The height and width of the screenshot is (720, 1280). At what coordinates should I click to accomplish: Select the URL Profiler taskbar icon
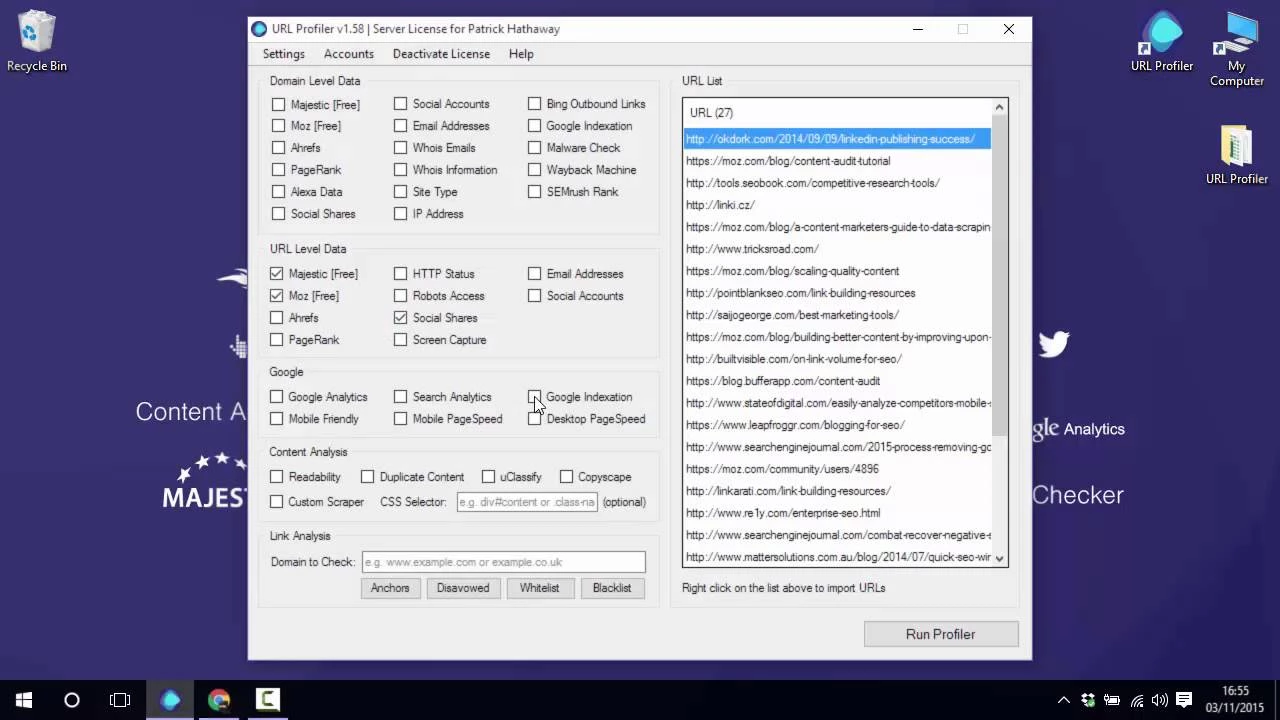[x=171, y=700]
